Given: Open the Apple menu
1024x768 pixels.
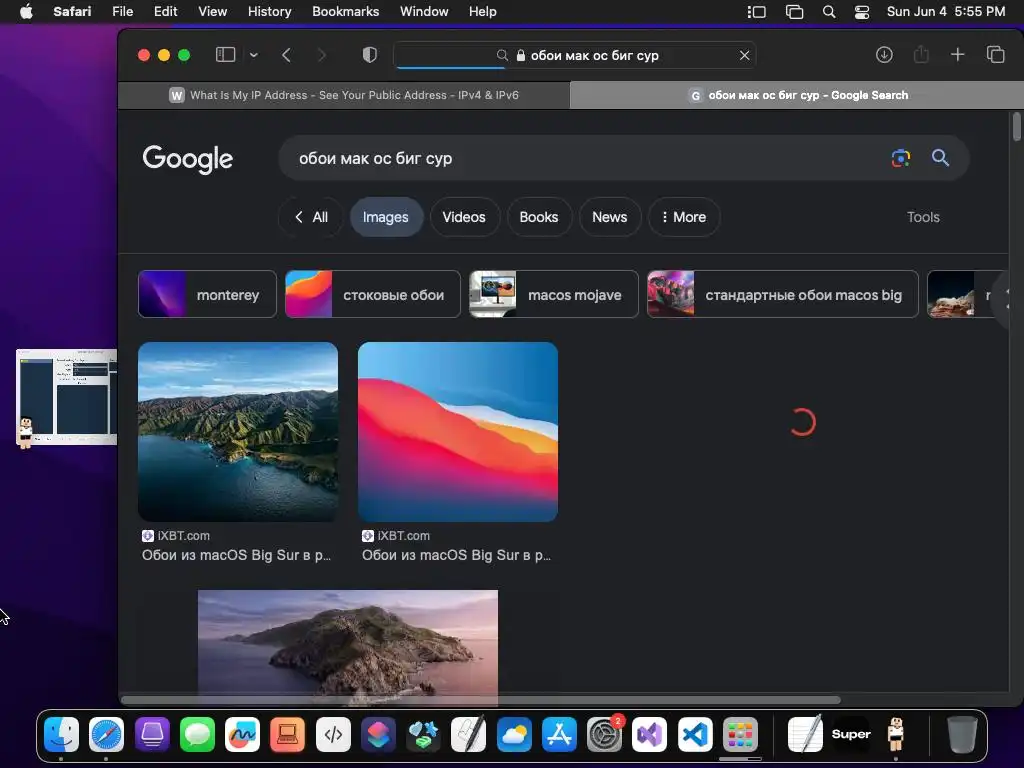Looking at the screenshot, I should 26,12.
